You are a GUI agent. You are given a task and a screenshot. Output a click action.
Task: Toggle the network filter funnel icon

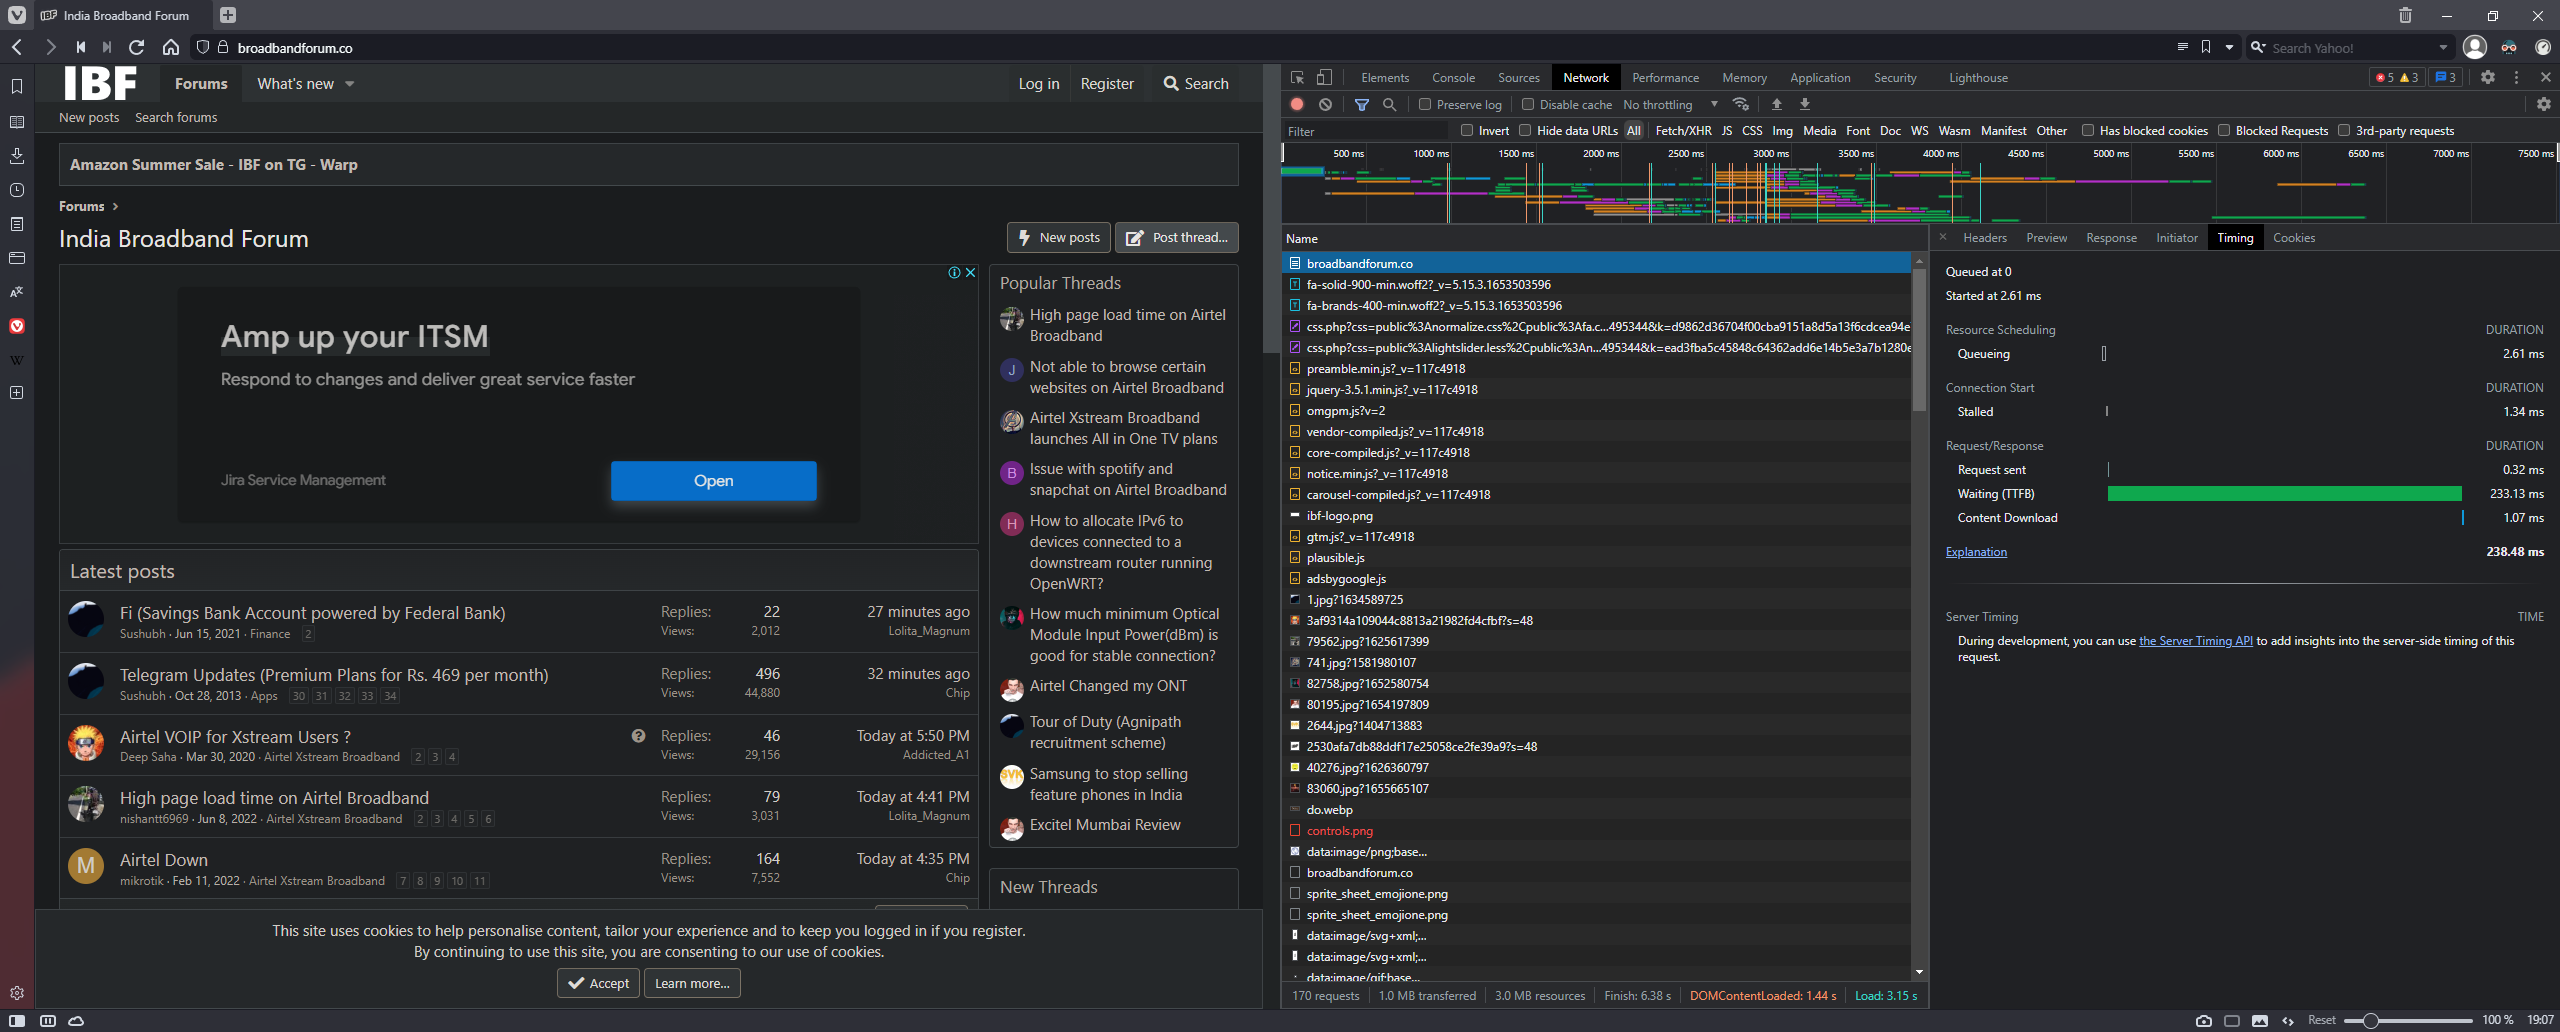click(x=1361, y=104)
